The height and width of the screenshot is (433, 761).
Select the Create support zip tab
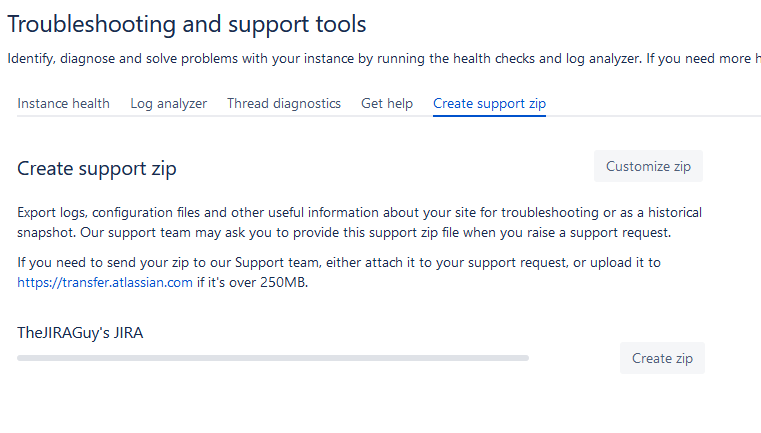[x=489, y=103]
